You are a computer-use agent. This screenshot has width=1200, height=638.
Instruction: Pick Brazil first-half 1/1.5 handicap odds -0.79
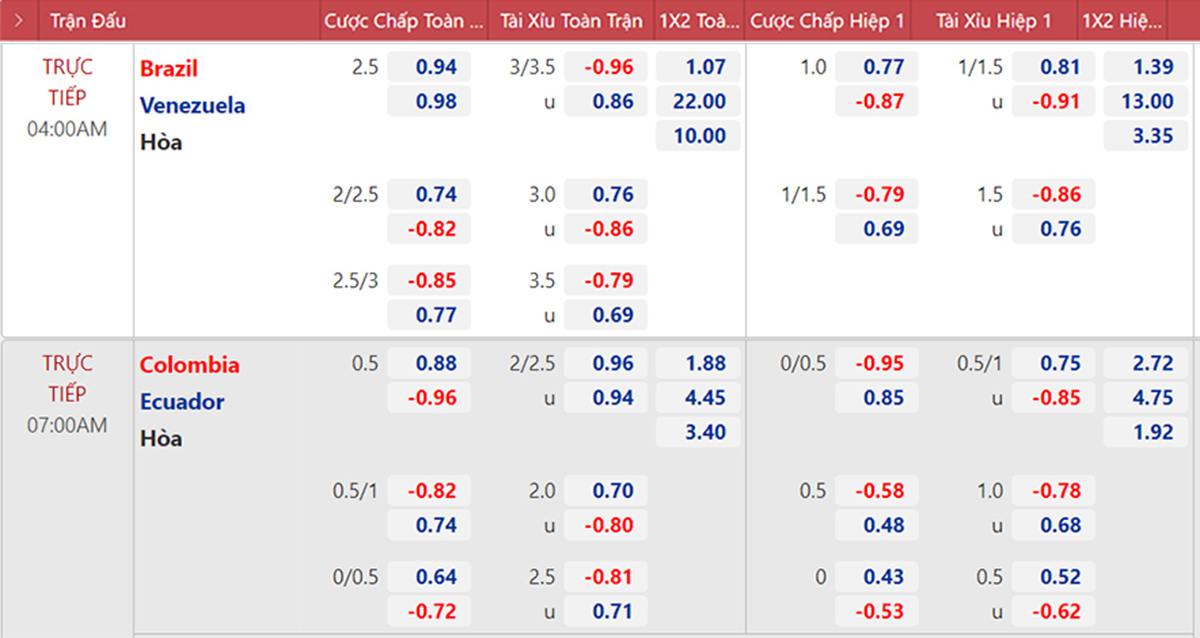pos(877,194)
